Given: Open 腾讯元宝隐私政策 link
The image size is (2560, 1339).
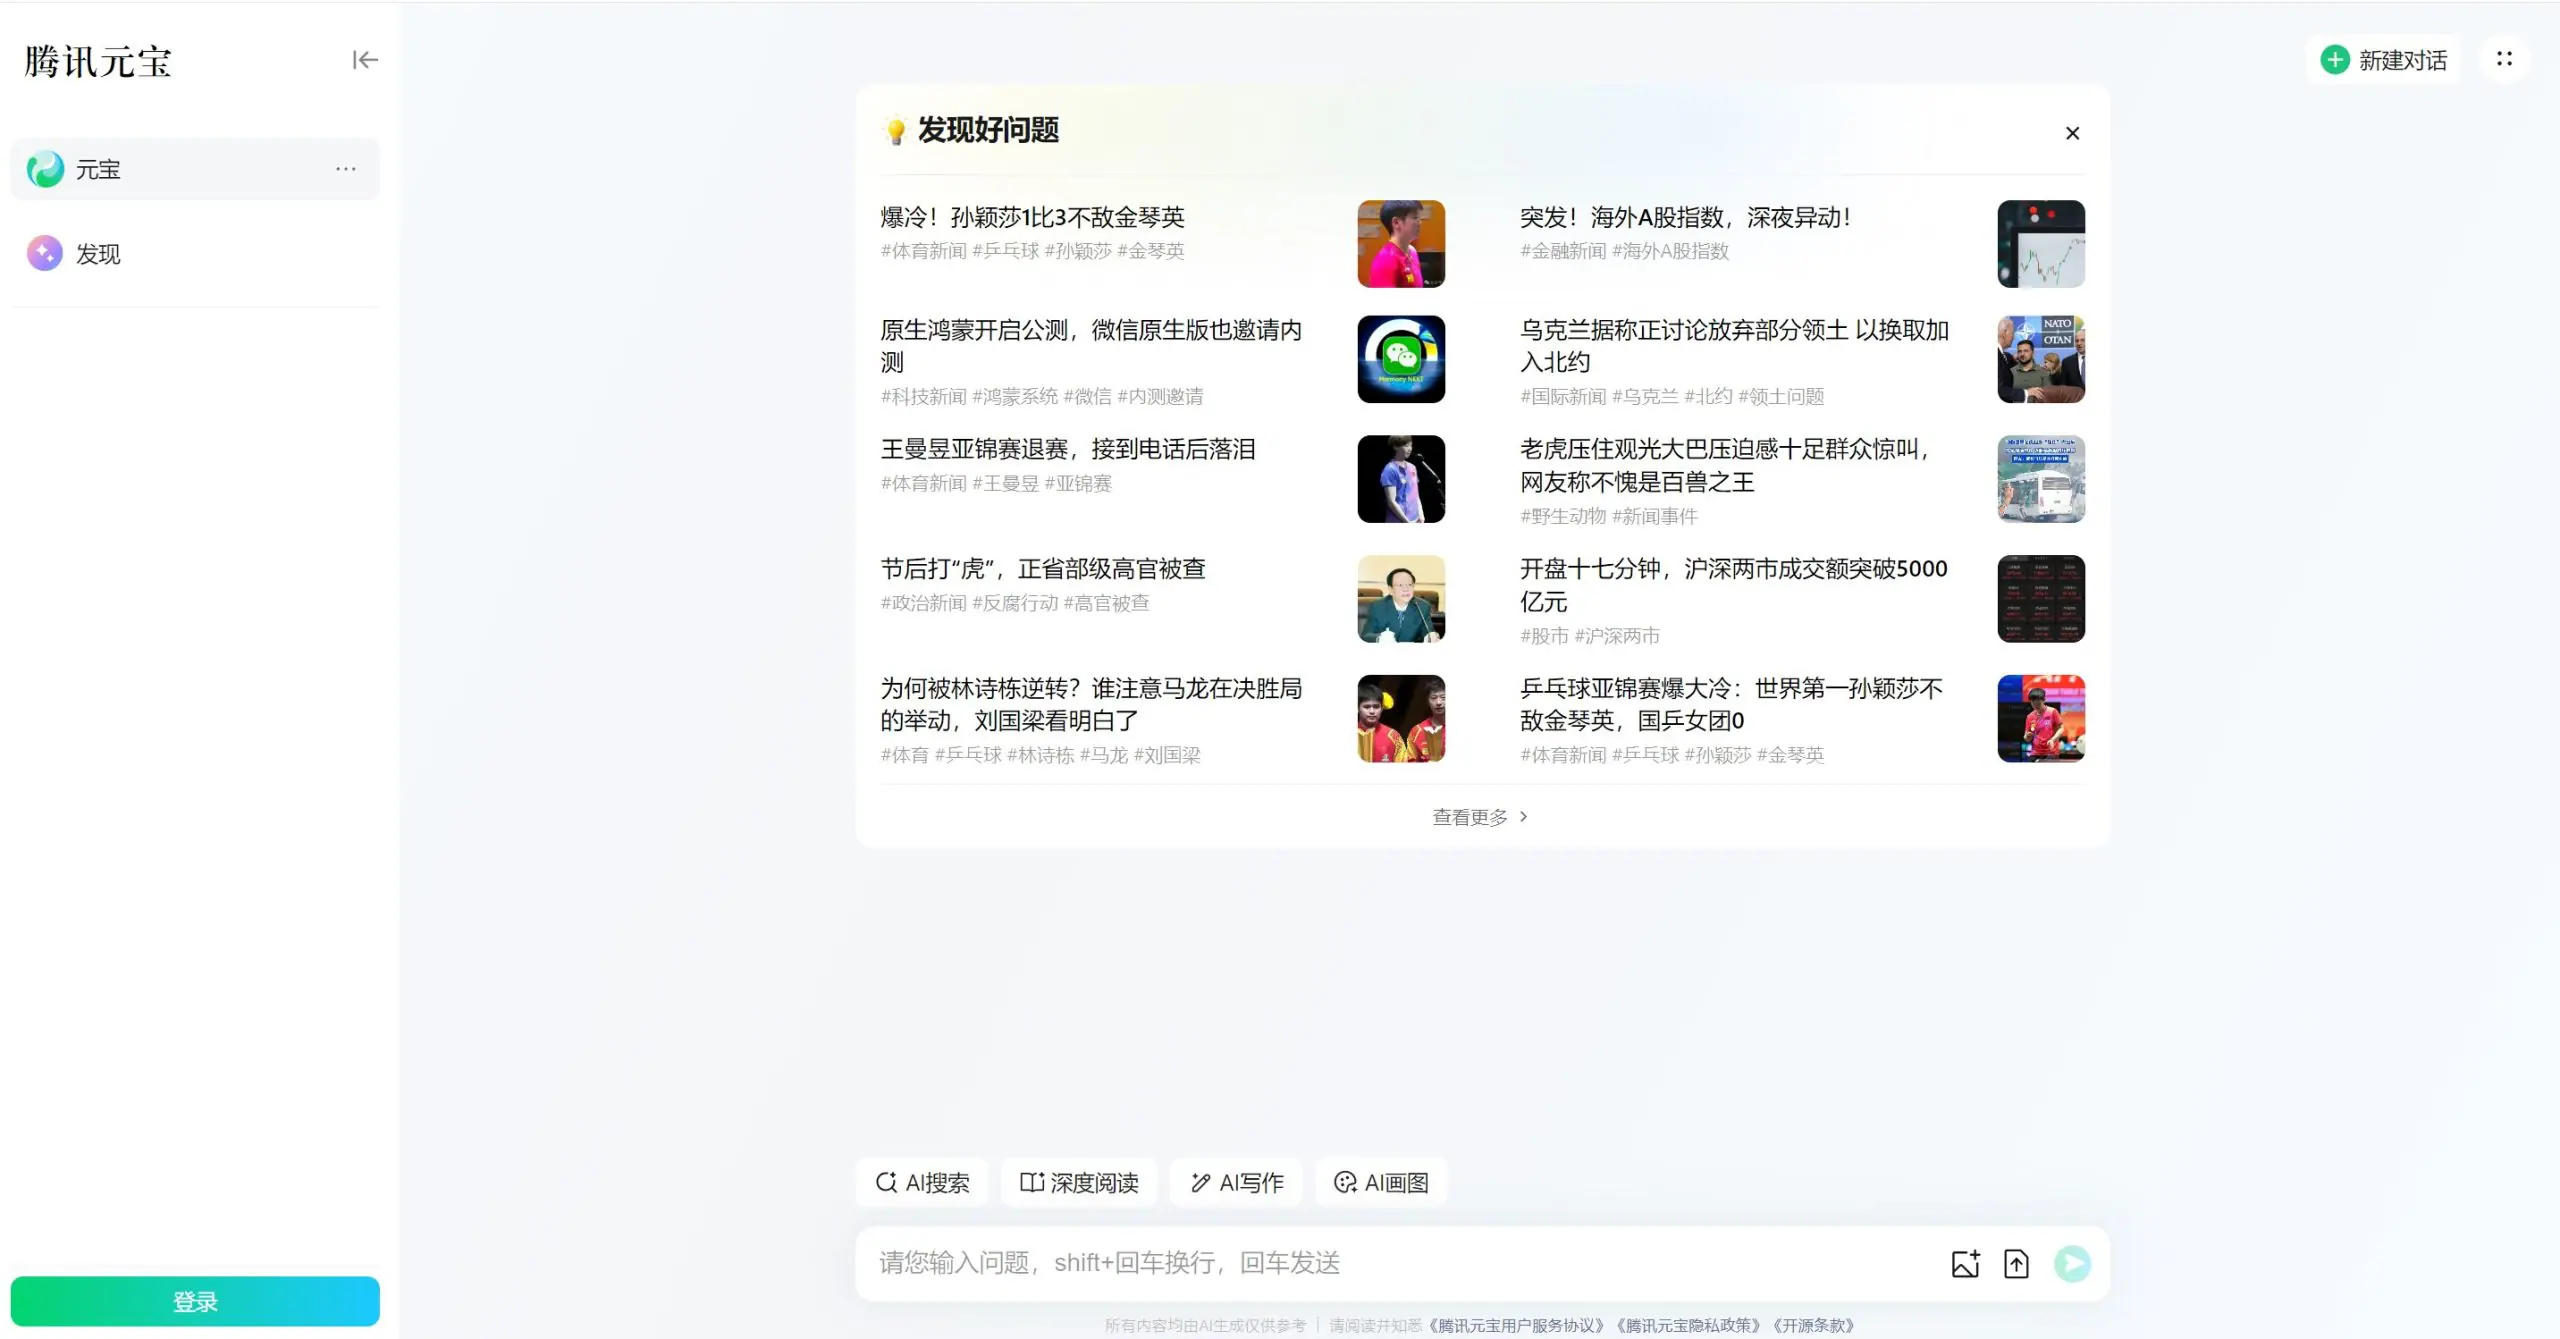Looking at the screenshot, I should coord(1688,1325).
